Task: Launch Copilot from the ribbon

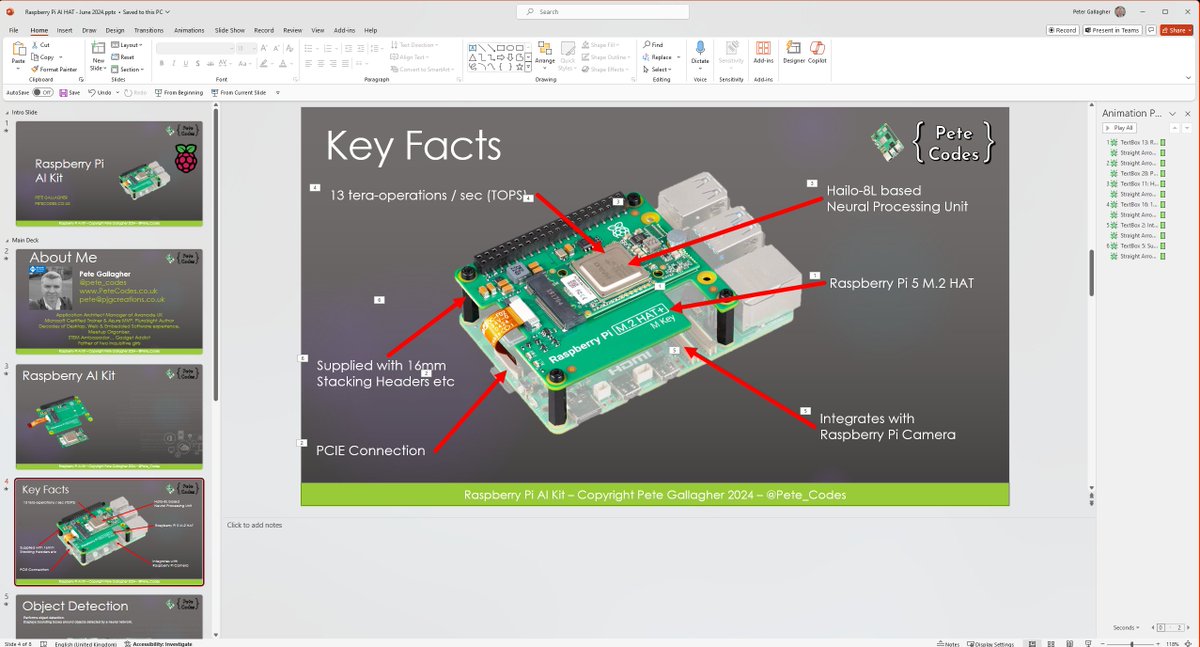Action: click(x=817, y=52)
